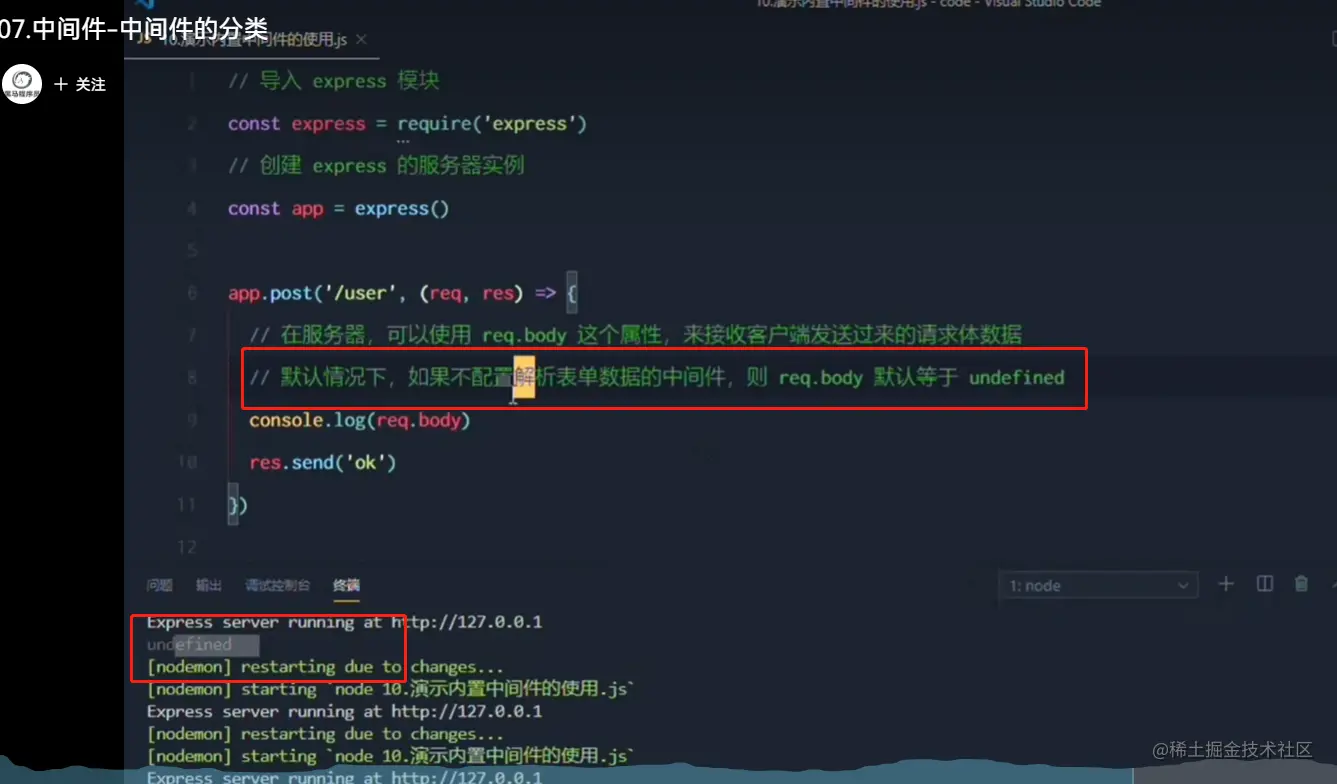This screenshot has height=784, width=1337.
Task: Click the split terminal icon
Action: (1265, 584)
